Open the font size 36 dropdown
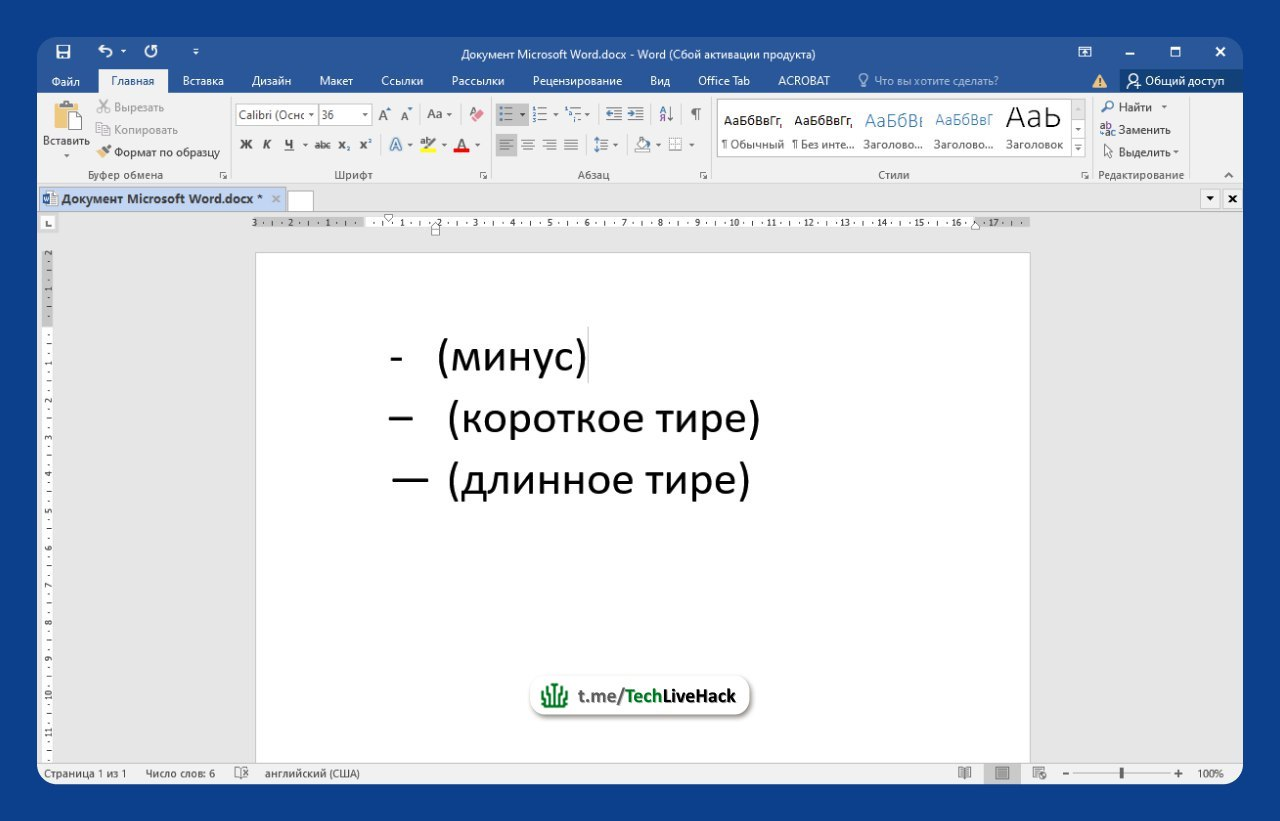The image size is (1280, 821). 365,115
